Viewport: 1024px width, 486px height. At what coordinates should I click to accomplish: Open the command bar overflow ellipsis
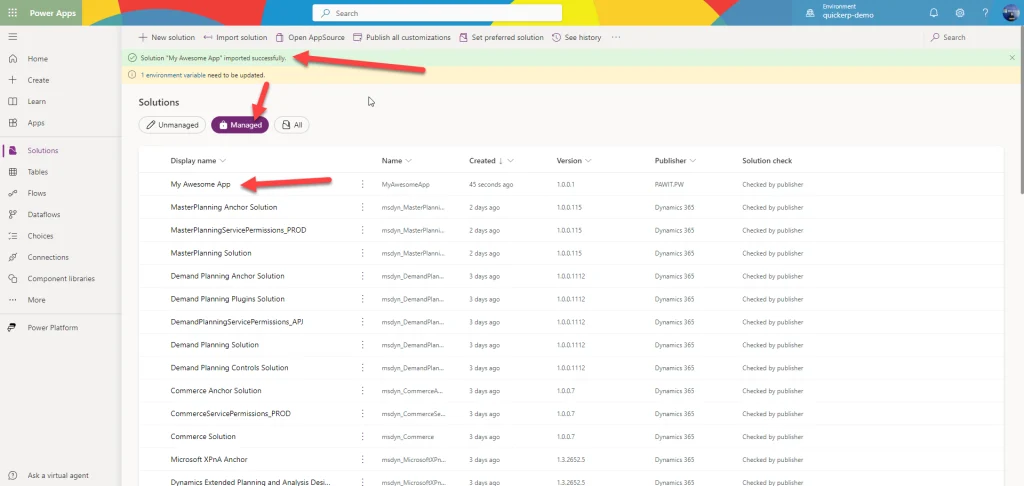(x=616, y=37)
